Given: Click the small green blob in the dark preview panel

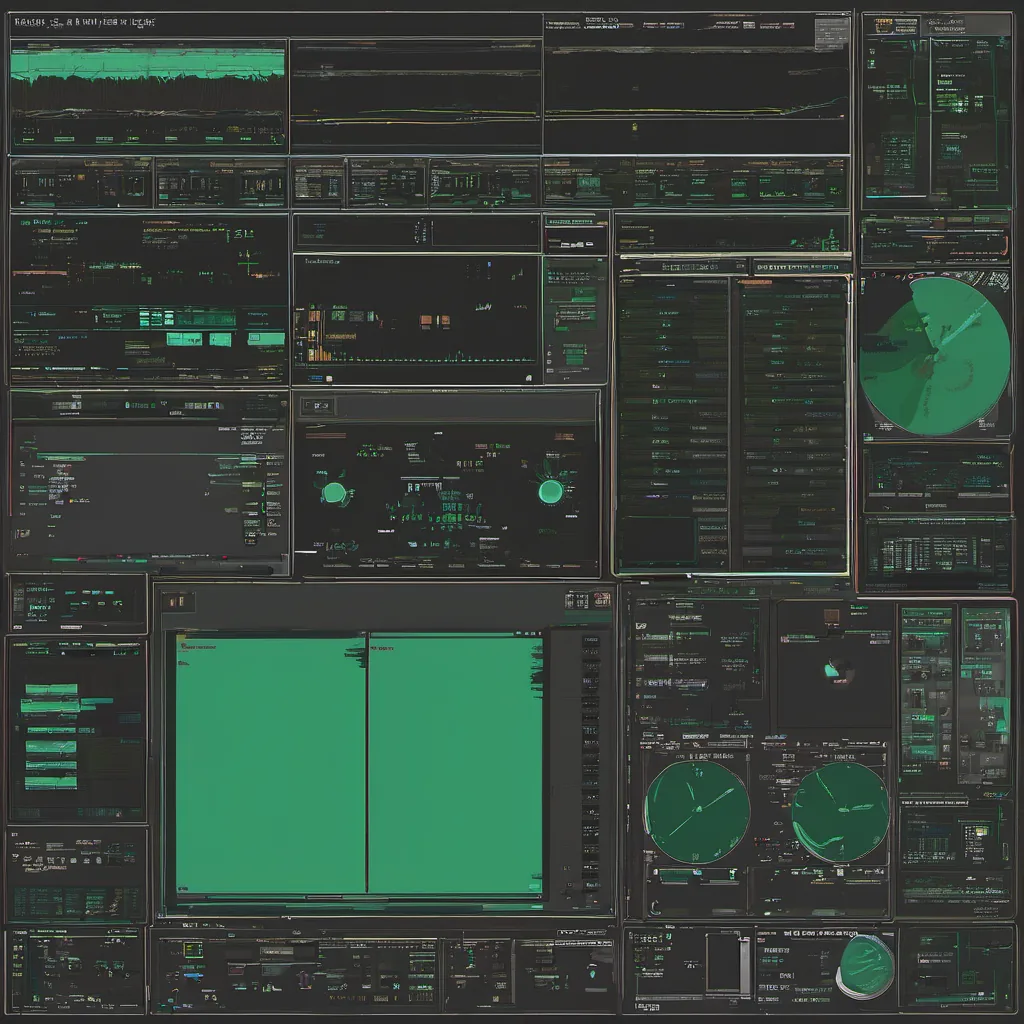Looking at the screenshot, I should [x=832, y=671].
